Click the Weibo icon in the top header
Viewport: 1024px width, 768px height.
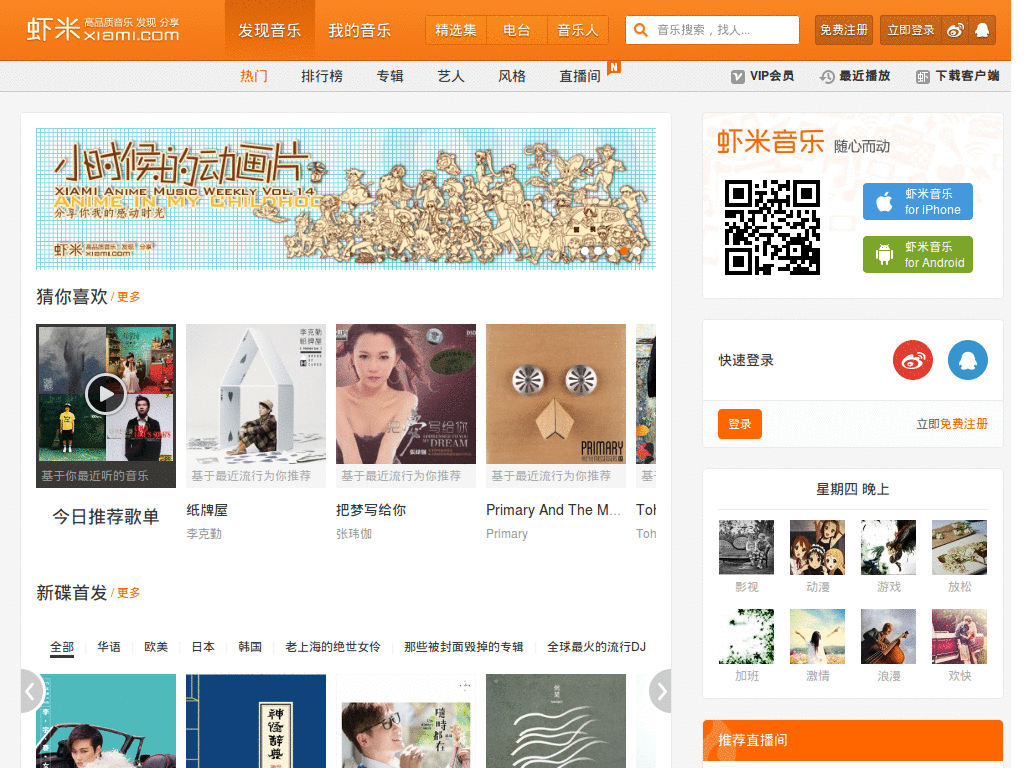click(x=955, y=31)
